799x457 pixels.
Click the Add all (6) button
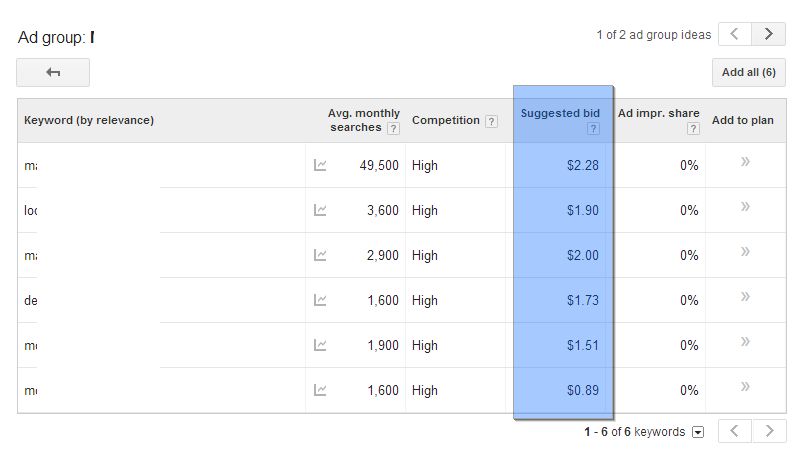[749, 72]
